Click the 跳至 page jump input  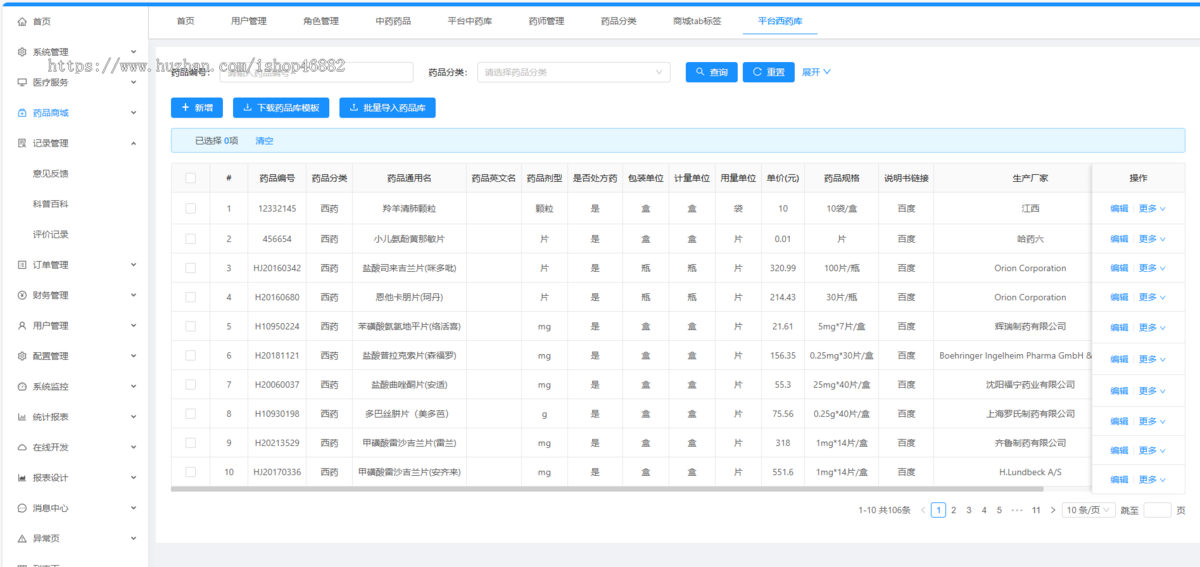(1157, 510)
